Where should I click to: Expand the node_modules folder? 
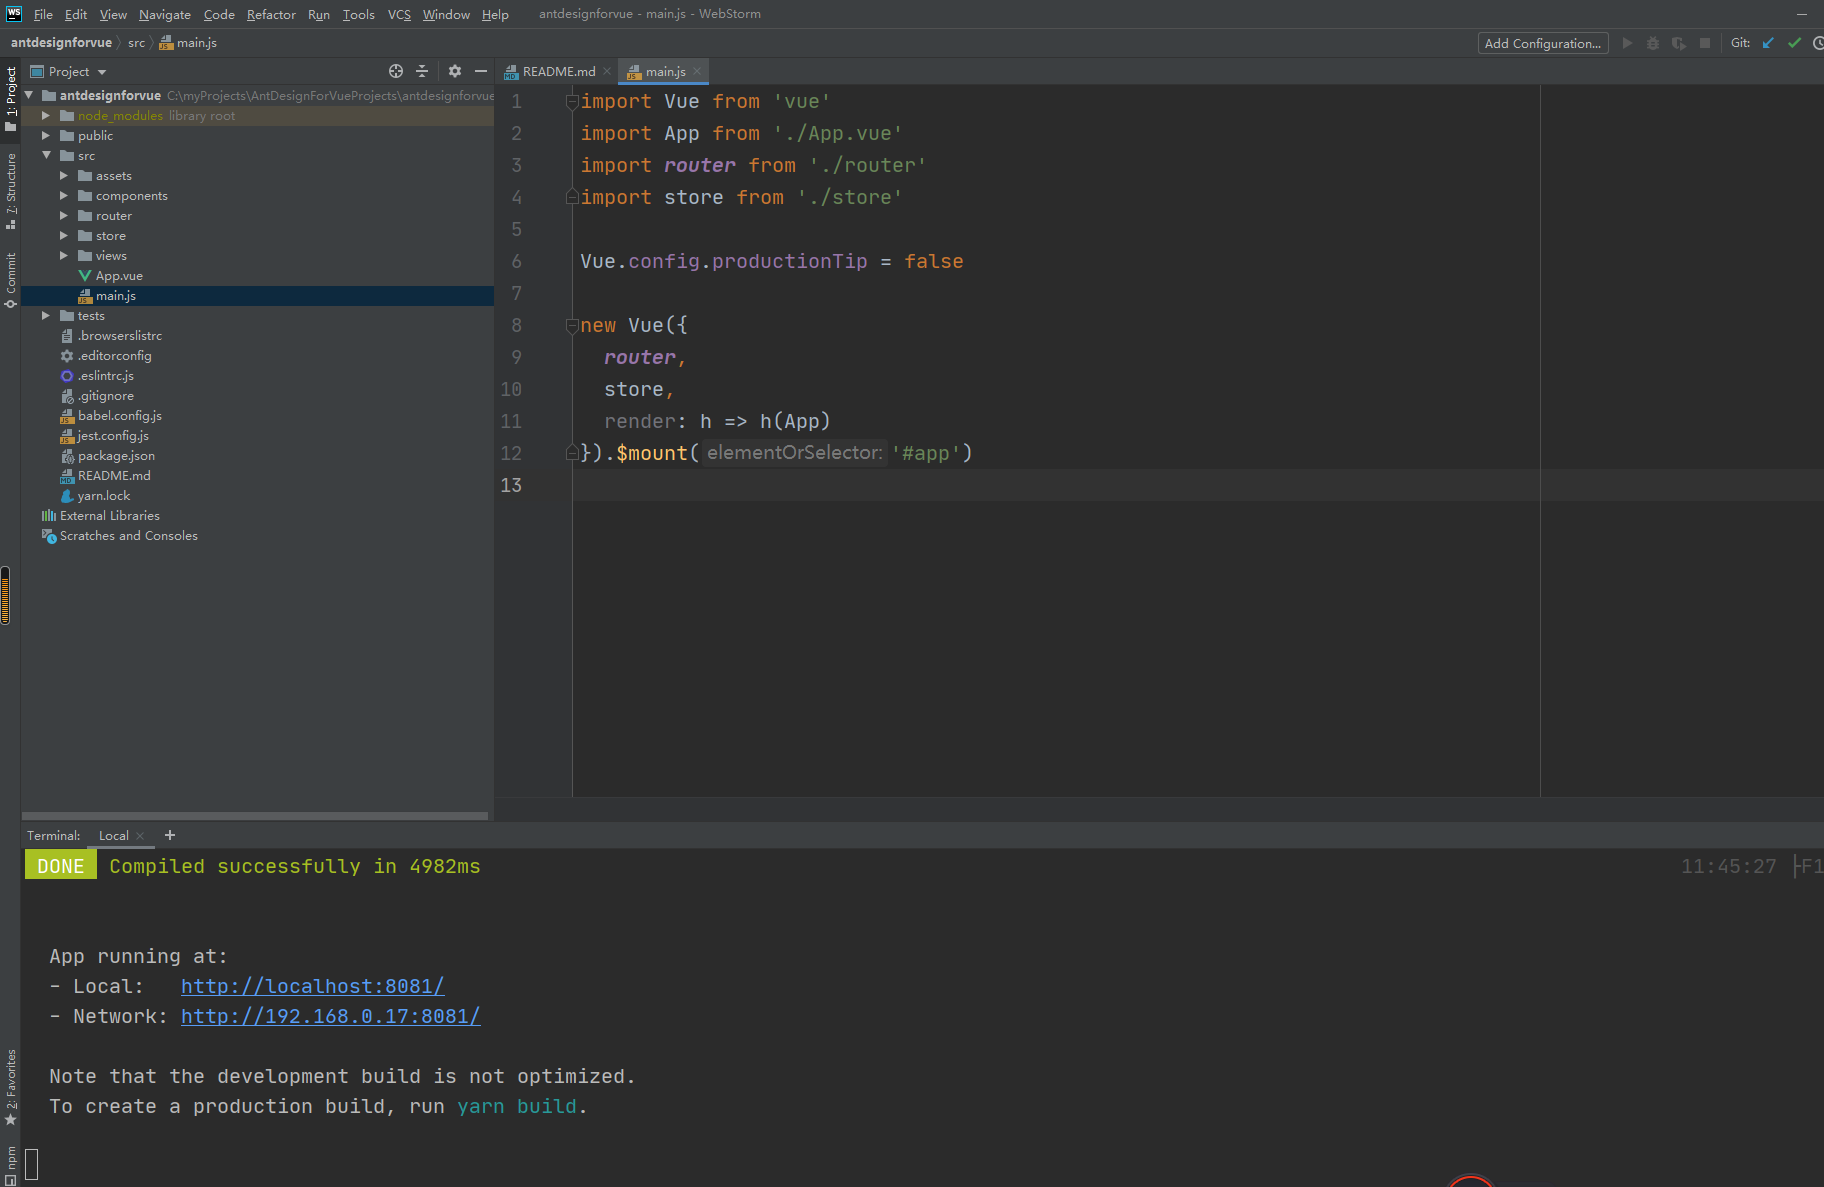[x=46, y=115]
